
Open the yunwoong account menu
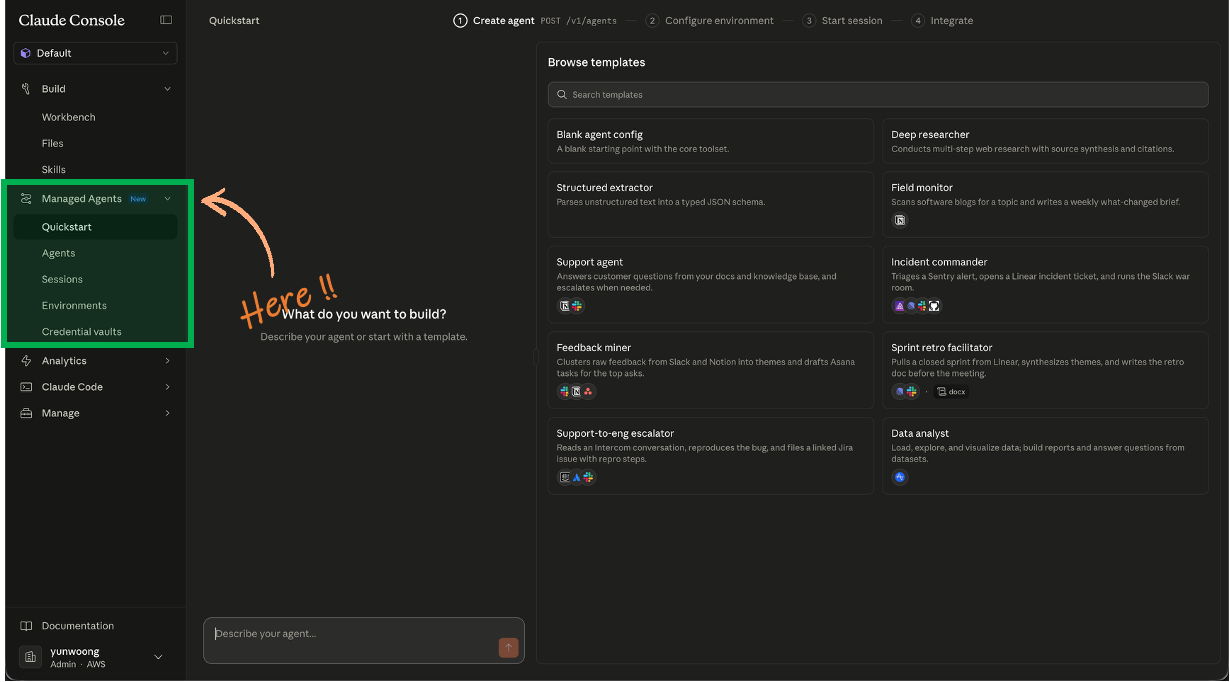pos(96,657)
